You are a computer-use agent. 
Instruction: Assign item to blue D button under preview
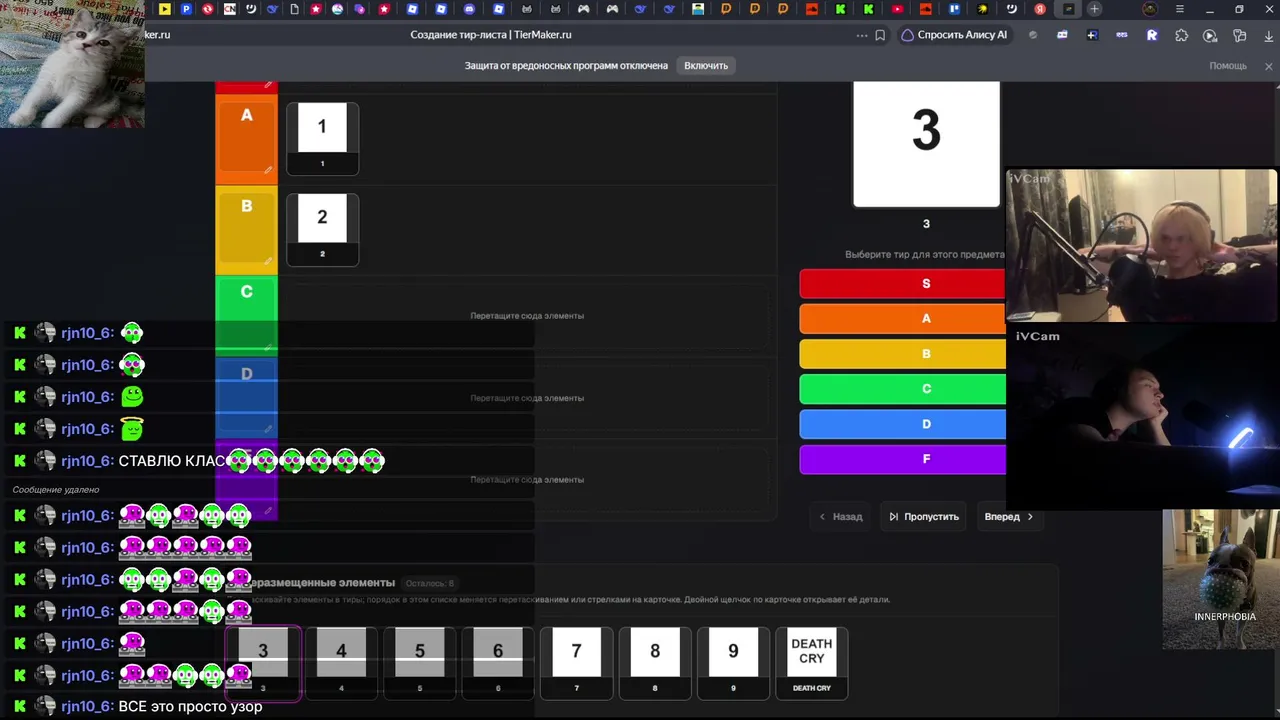[x=903, y=424]
